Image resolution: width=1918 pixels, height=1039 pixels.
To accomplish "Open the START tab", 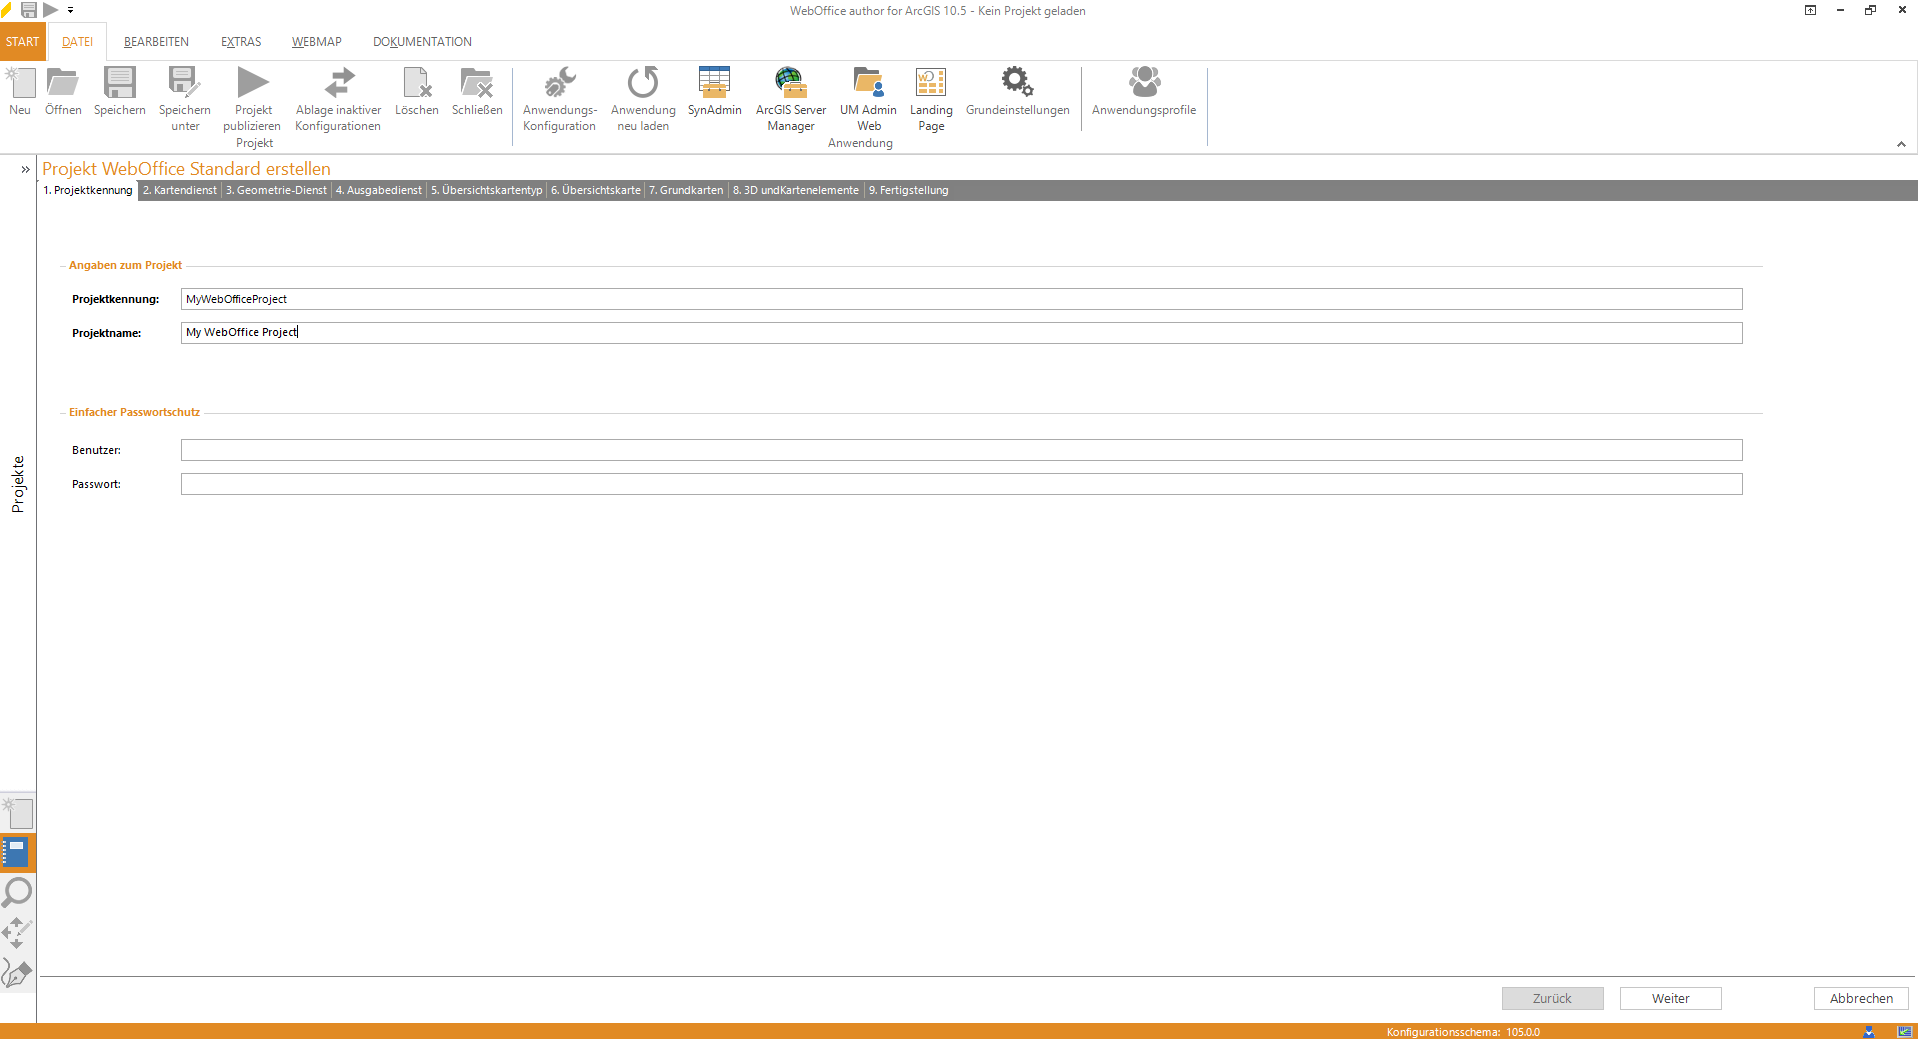I will [x=22, y=42].
